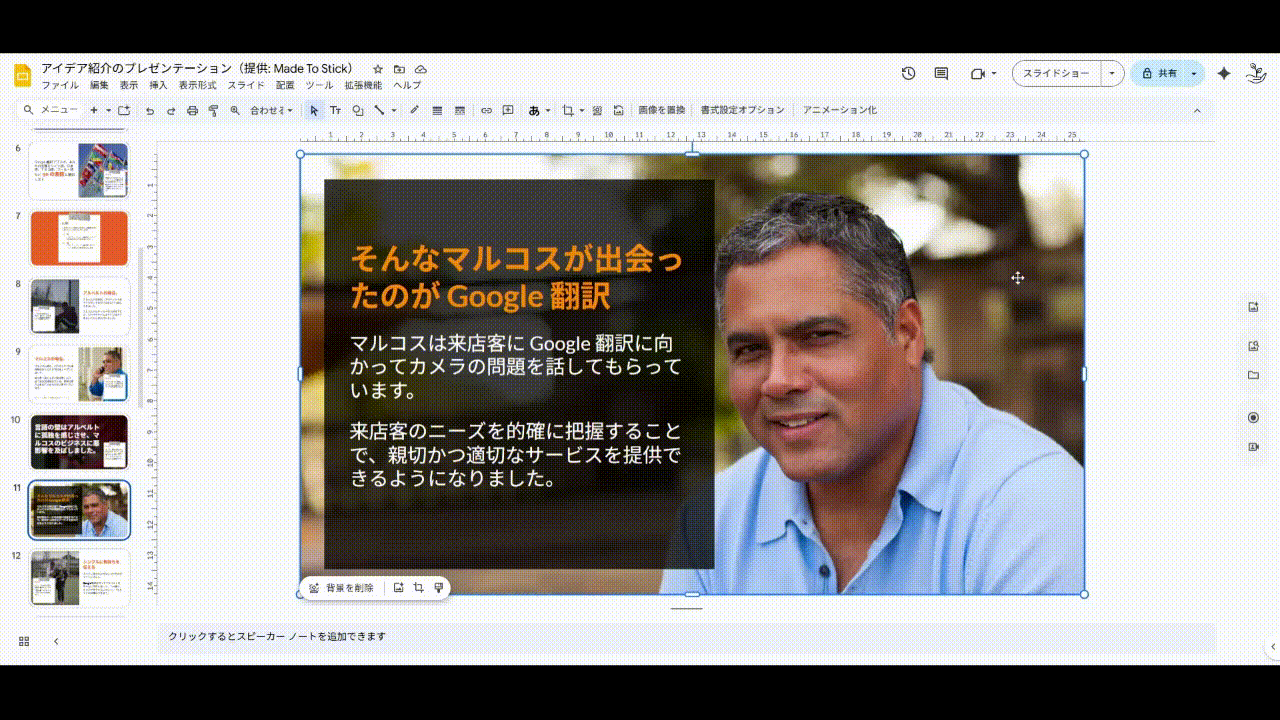Select slide 10 thumbnail
This screenshot has width=1280, height=720.
pos(79,442)
